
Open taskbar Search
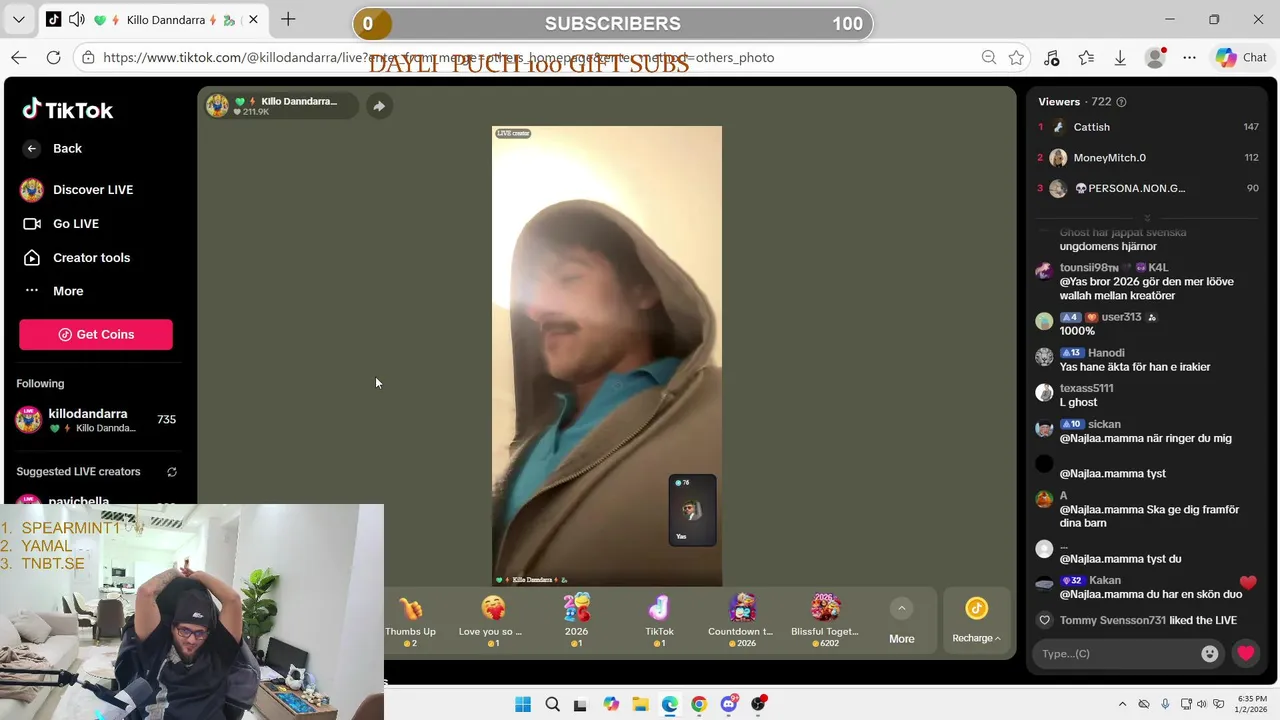pos(552,704)
